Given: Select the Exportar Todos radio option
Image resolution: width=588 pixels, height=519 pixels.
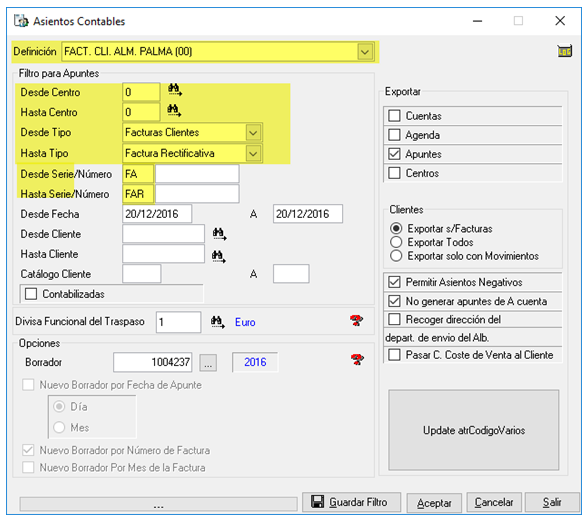Looking at the screenshot, I should point(396,242).
